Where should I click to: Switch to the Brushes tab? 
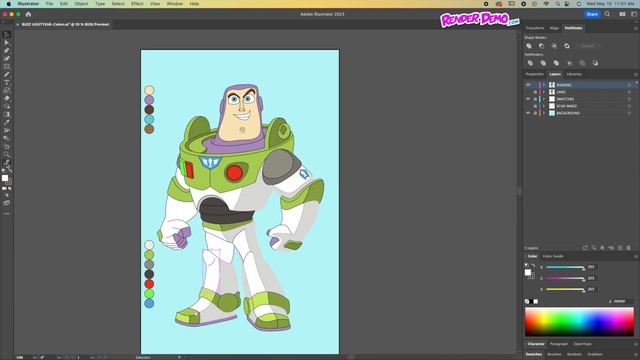(554, 354)
